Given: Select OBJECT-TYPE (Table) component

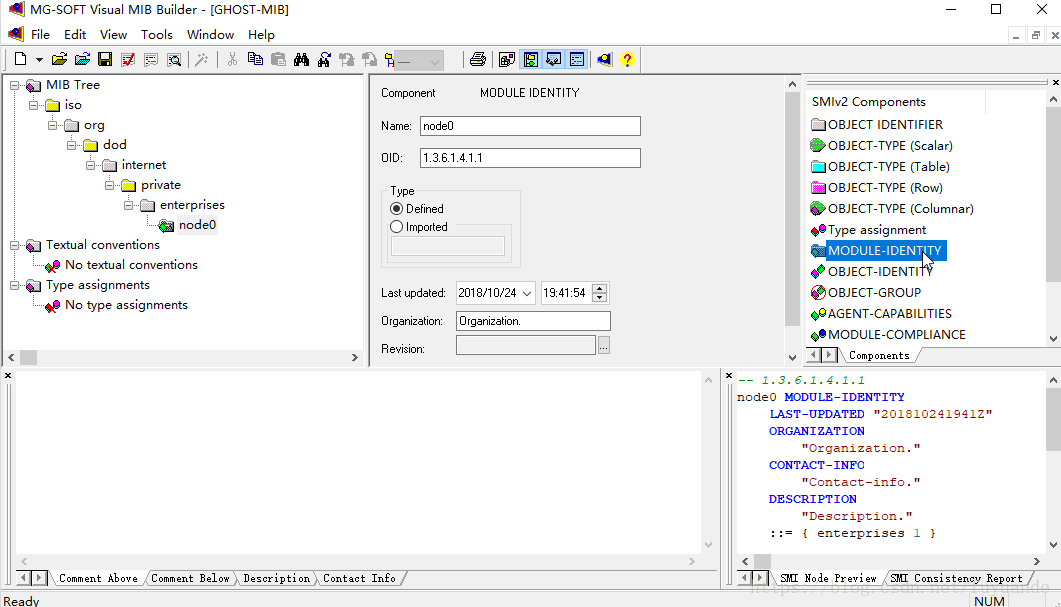Looking at the screenshot, I should tap(888, 166).
